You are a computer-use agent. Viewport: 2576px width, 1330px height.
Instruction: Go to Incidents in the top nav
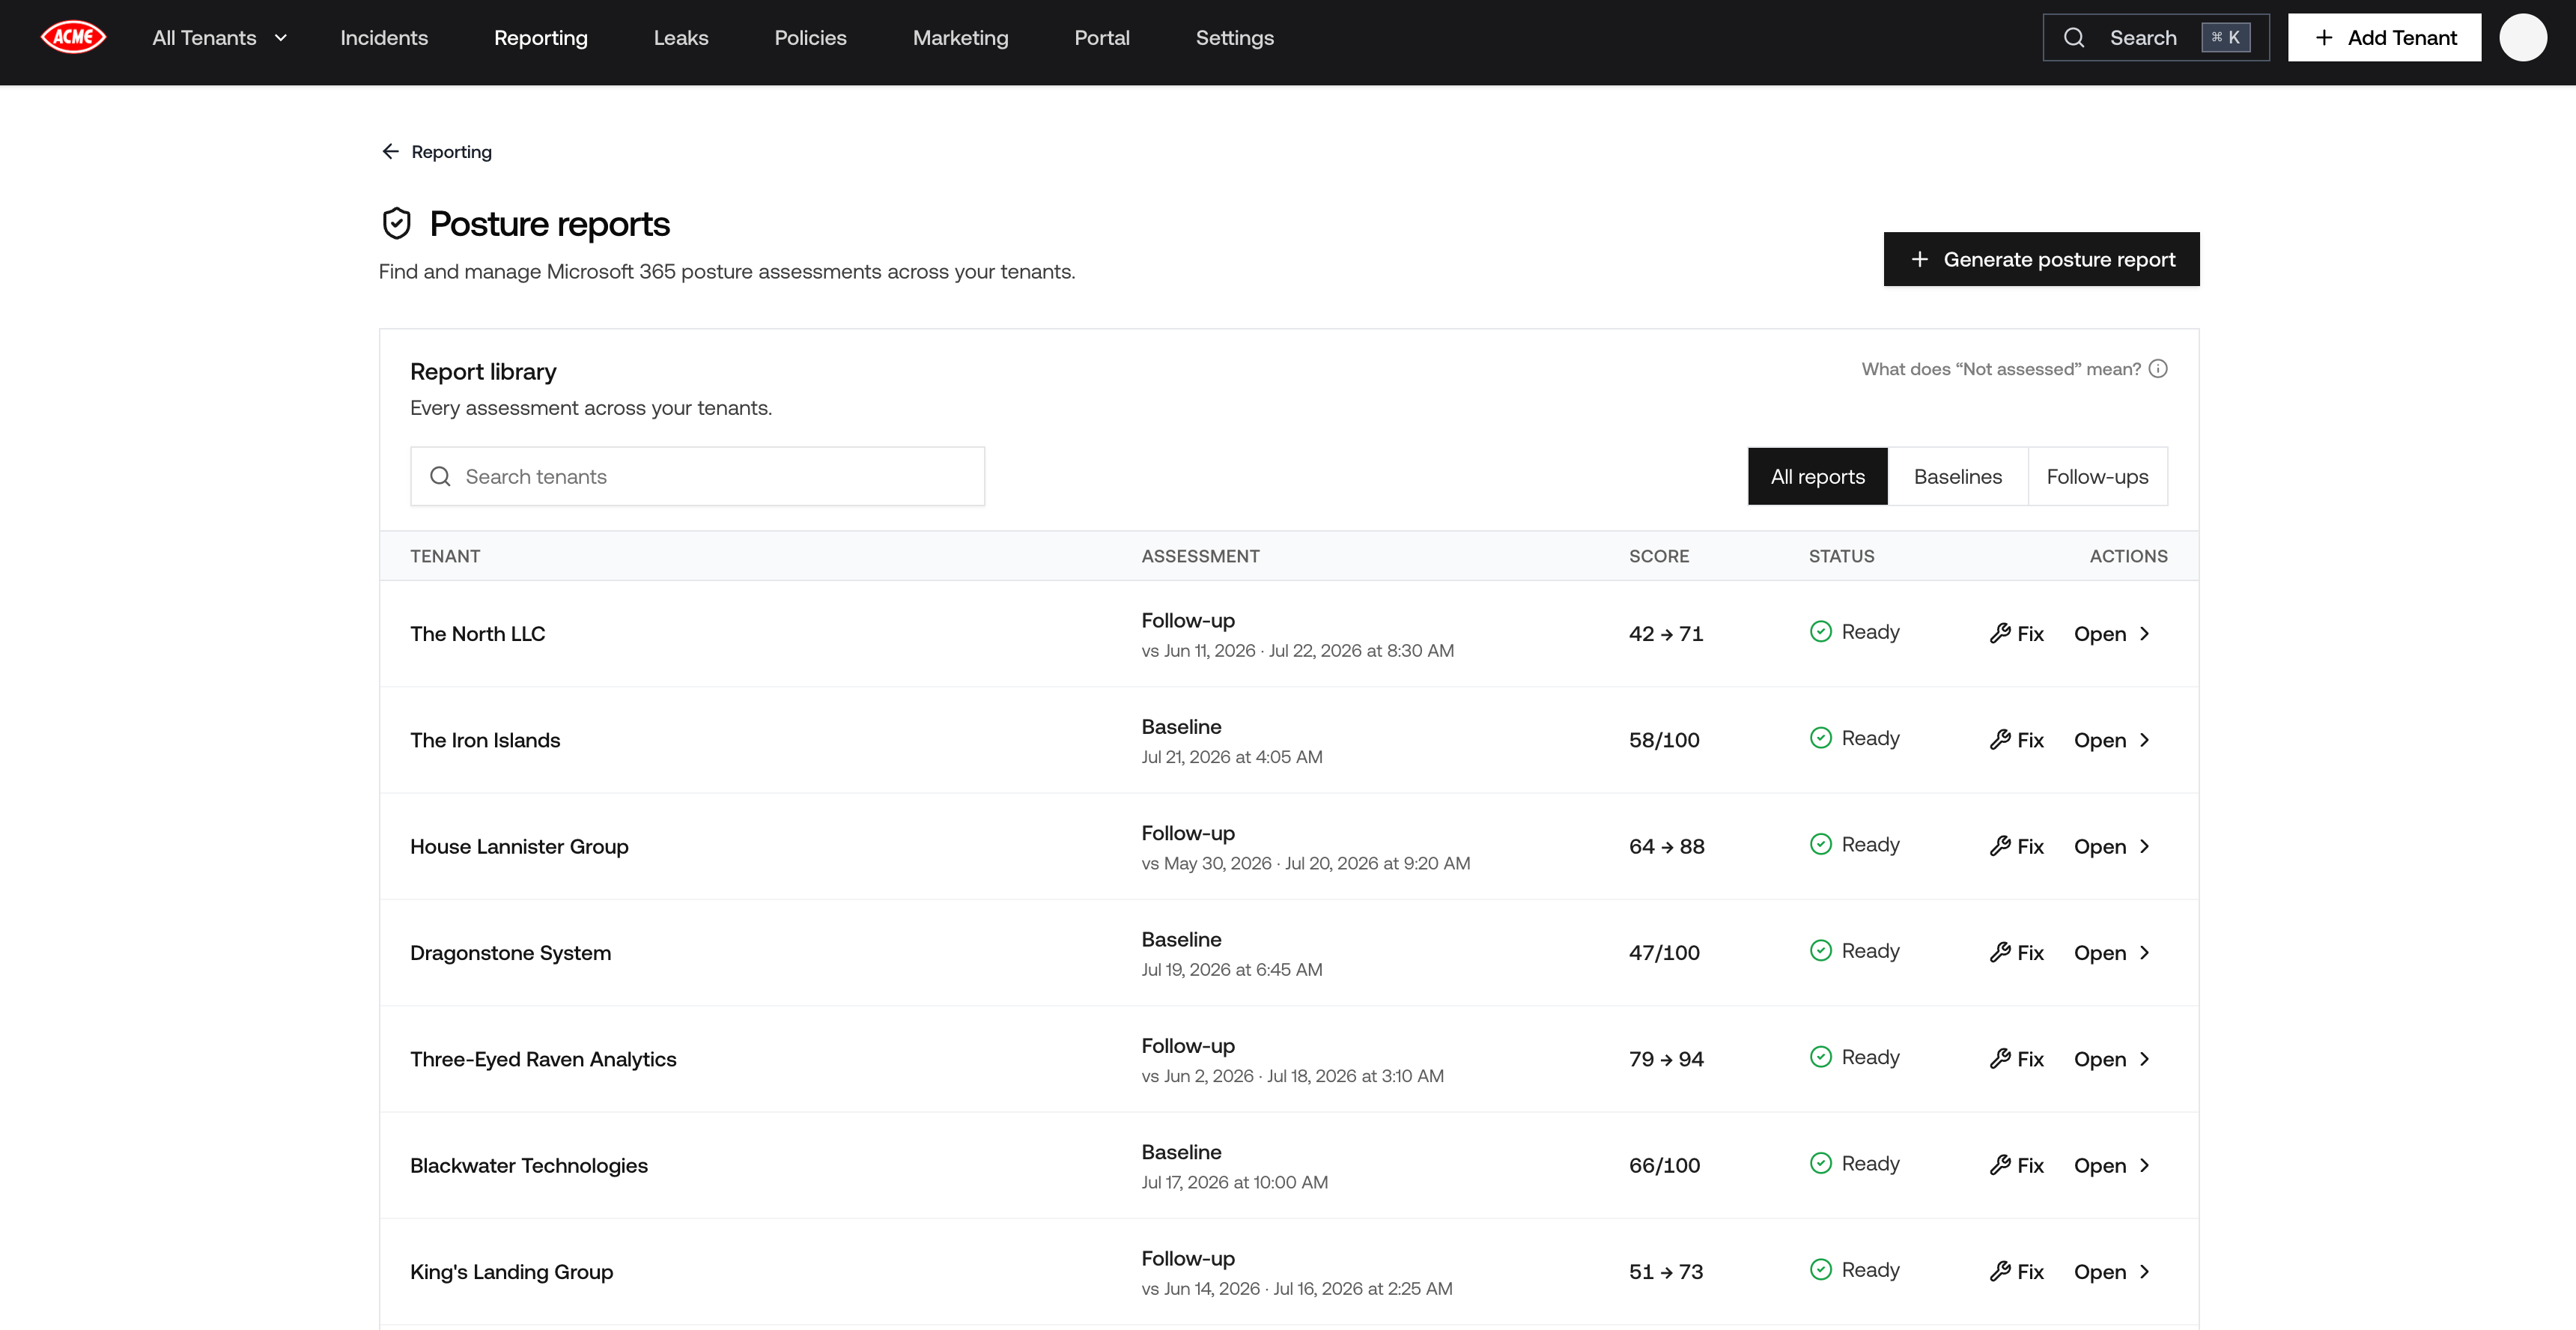[384, 37]
